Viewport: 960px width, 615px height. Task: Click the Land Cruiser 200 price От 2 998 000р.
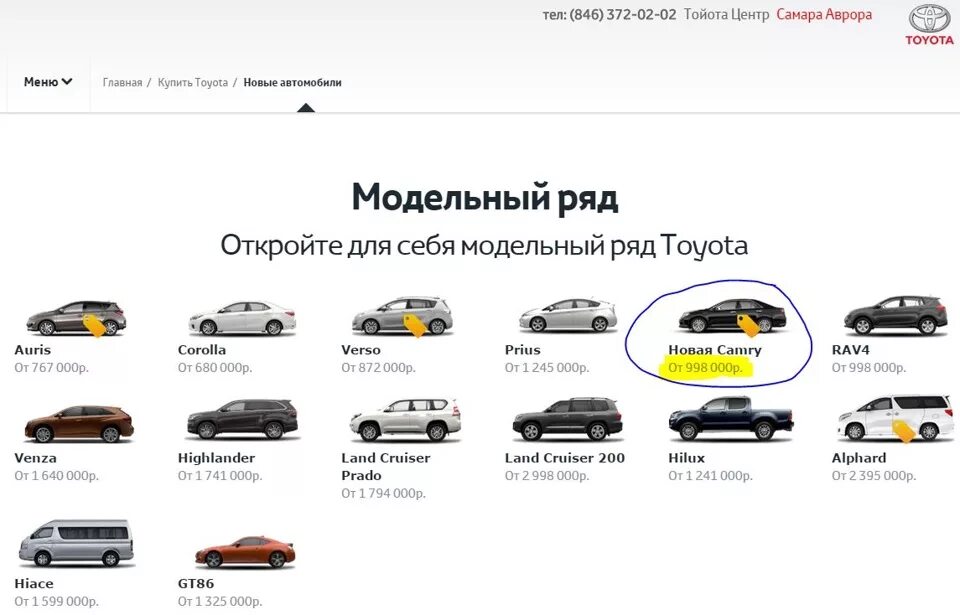click(547, 475)
